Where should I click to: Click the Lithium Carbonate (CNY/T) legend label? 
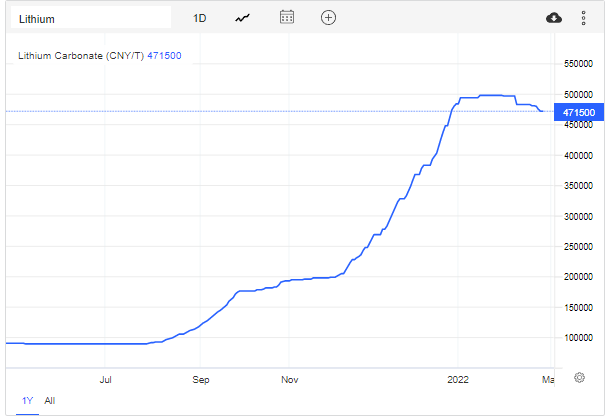[x=81, y=56]
